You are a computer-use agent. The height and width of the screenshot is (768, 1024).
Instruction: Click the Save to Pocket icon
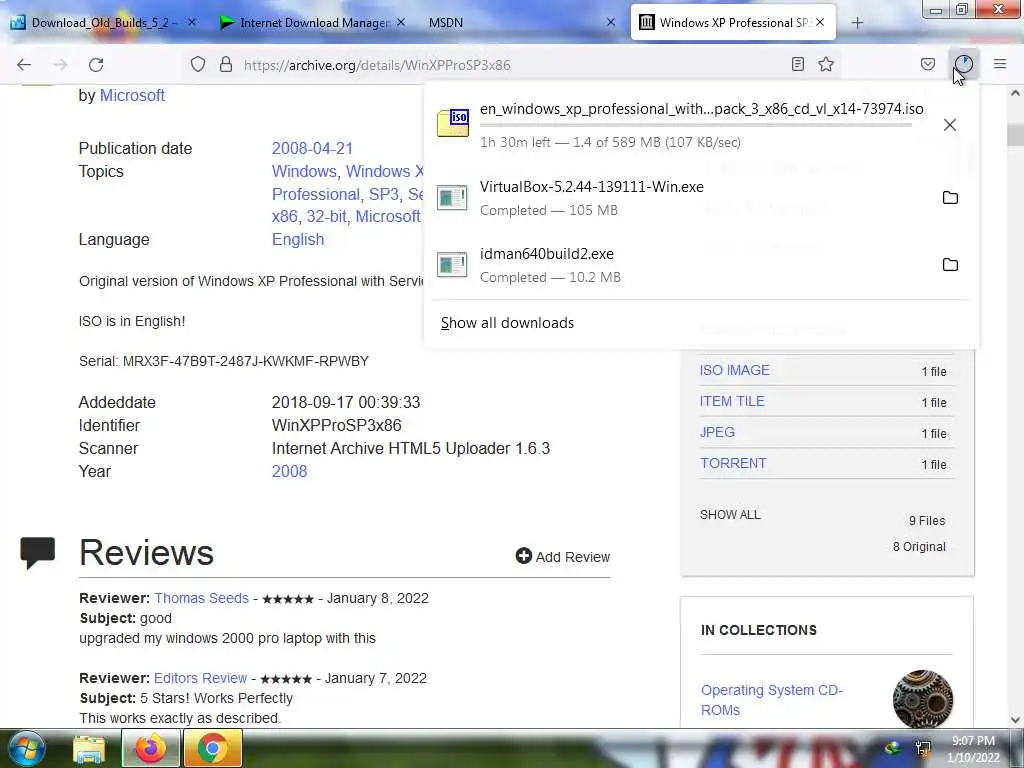tap(927, 64)
